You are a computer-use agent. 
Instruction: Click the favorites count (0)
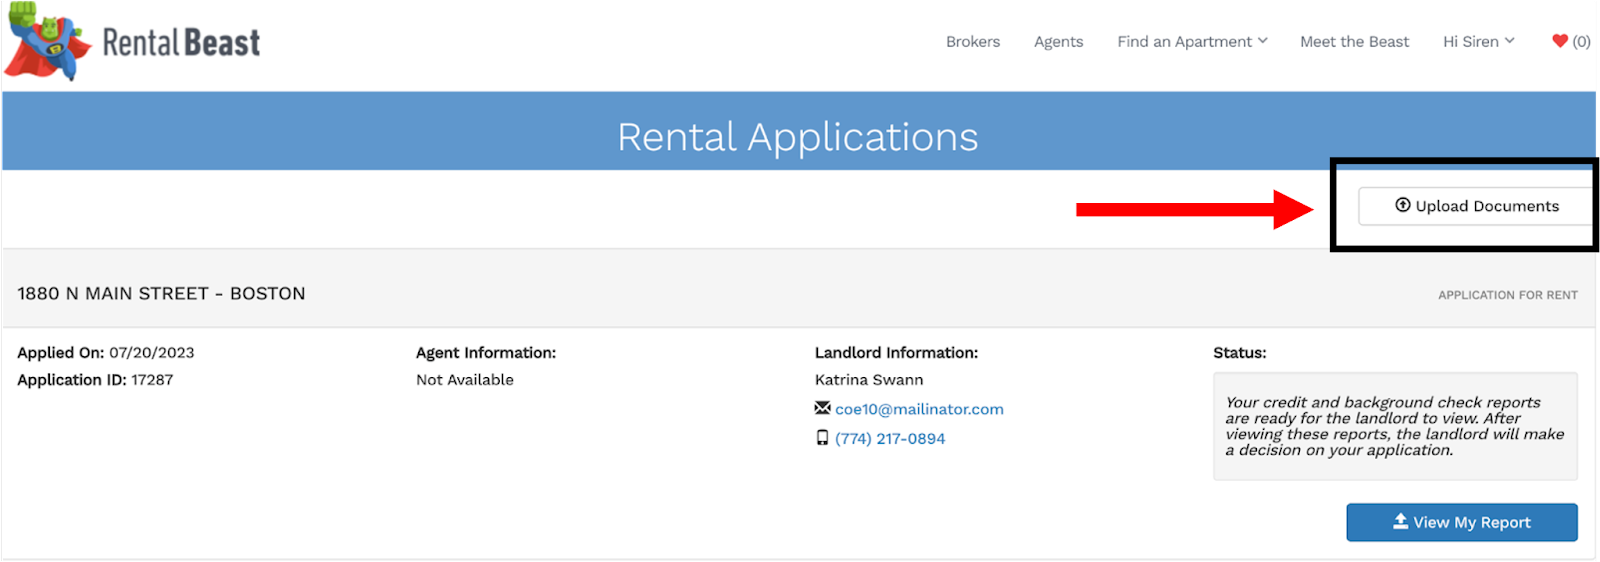(x=1581, y=41)
